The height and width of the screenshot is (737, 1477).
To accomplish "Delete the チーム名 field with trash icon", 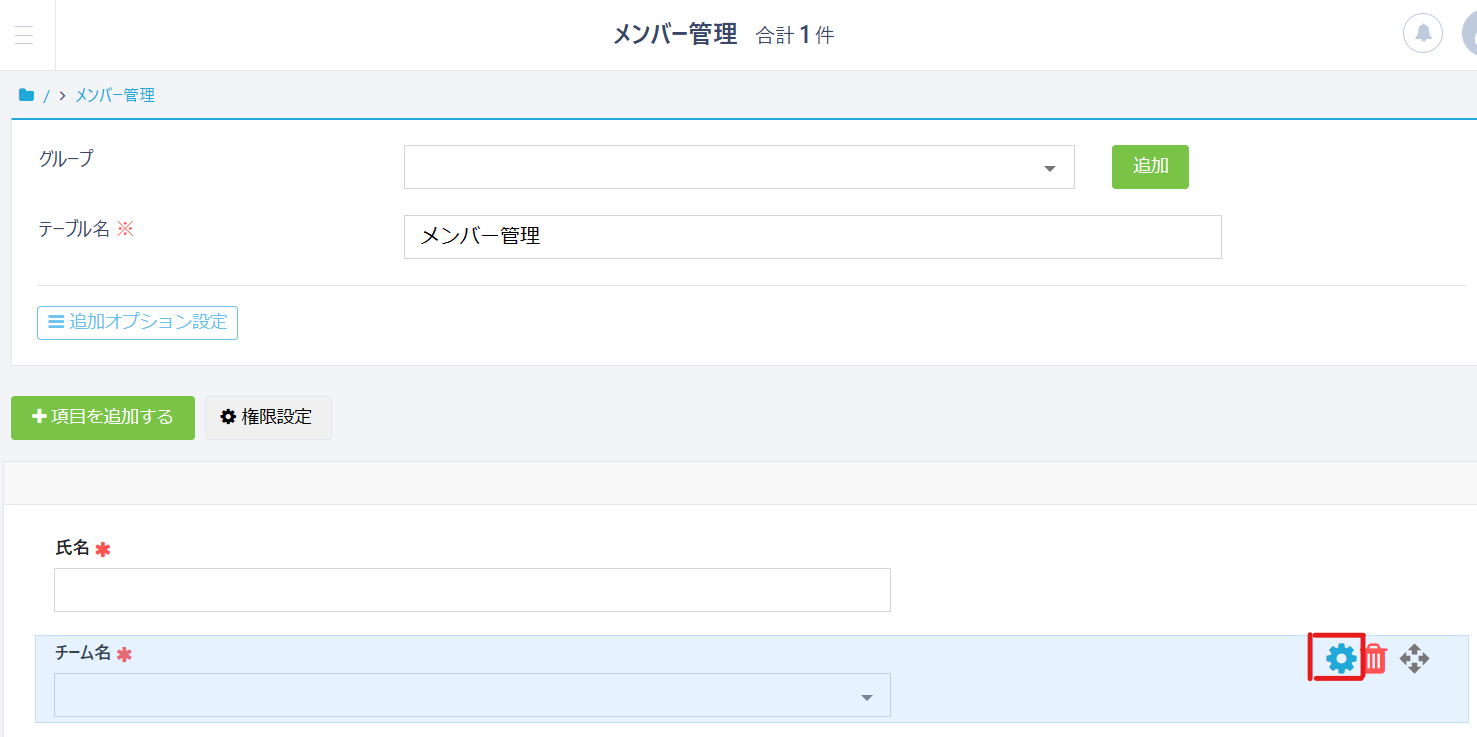I will coord(1375,658).
